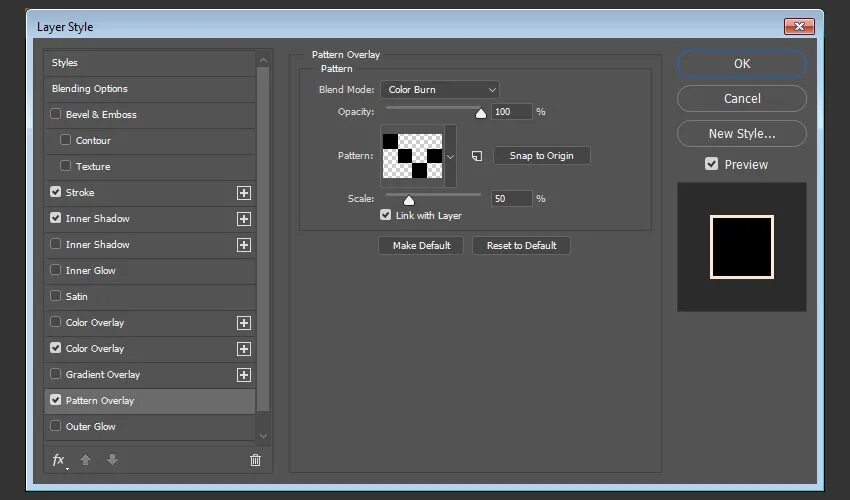Uncheck the Stroke effect checkbox
Screen dimensions: 850x500
coord(55,192)
